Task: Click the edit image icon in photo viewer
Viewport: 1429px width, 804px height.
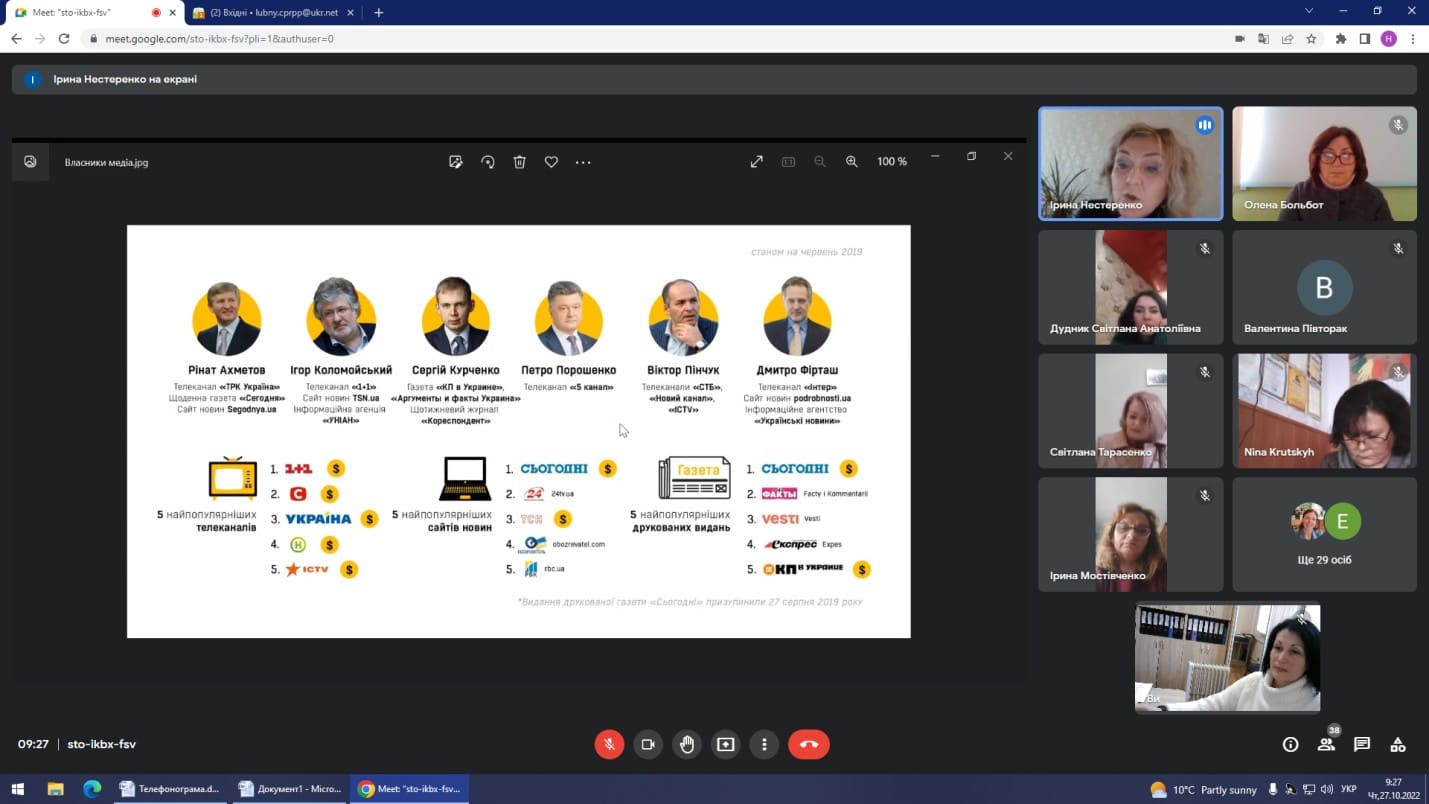Action: click(456, 162)
